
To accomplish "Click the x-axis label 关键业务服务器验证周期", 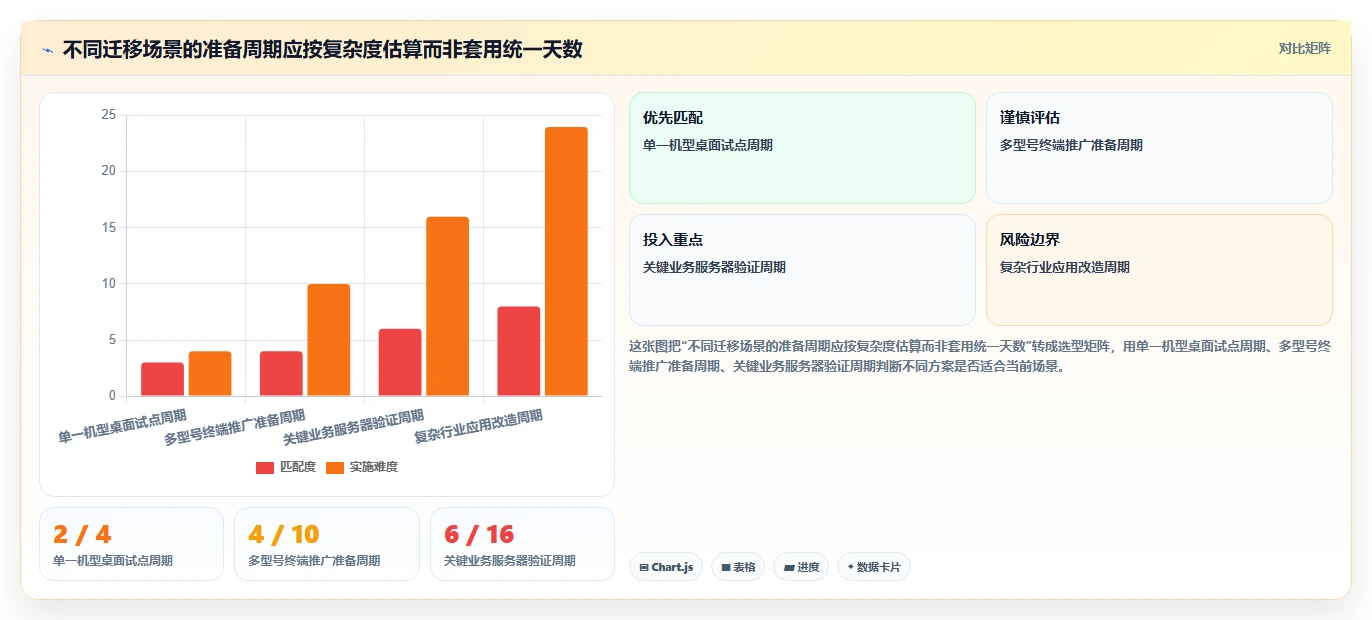I will point(354,426).
